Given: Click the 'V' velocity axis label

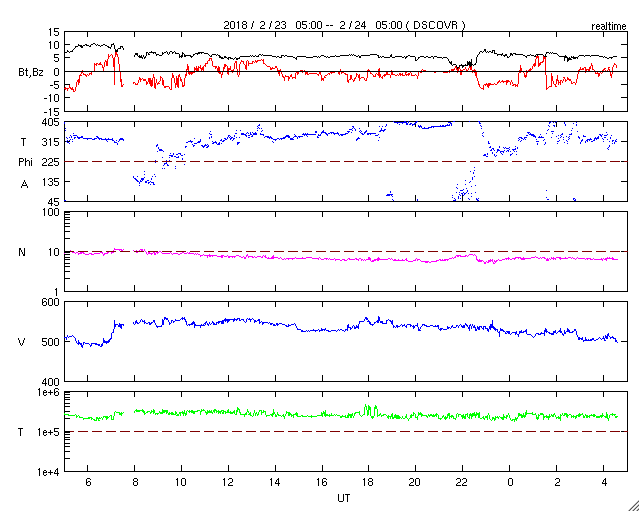Looking at the screenshot, I should [x=22, y=342].
